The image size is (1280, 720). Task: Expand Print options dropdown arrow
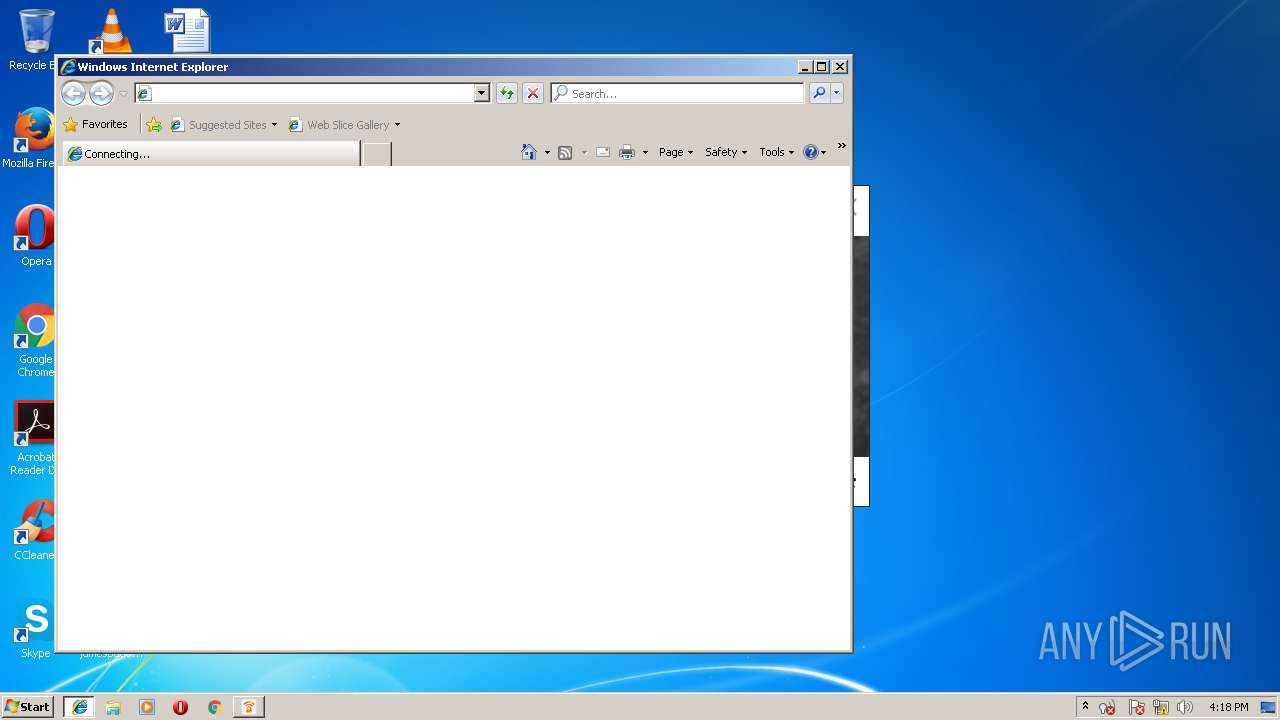[645, 153]
